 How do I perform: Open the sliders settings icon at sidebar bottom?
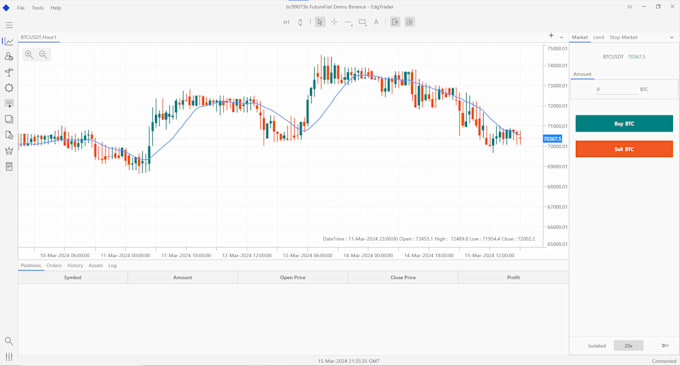tap(9, 357)
